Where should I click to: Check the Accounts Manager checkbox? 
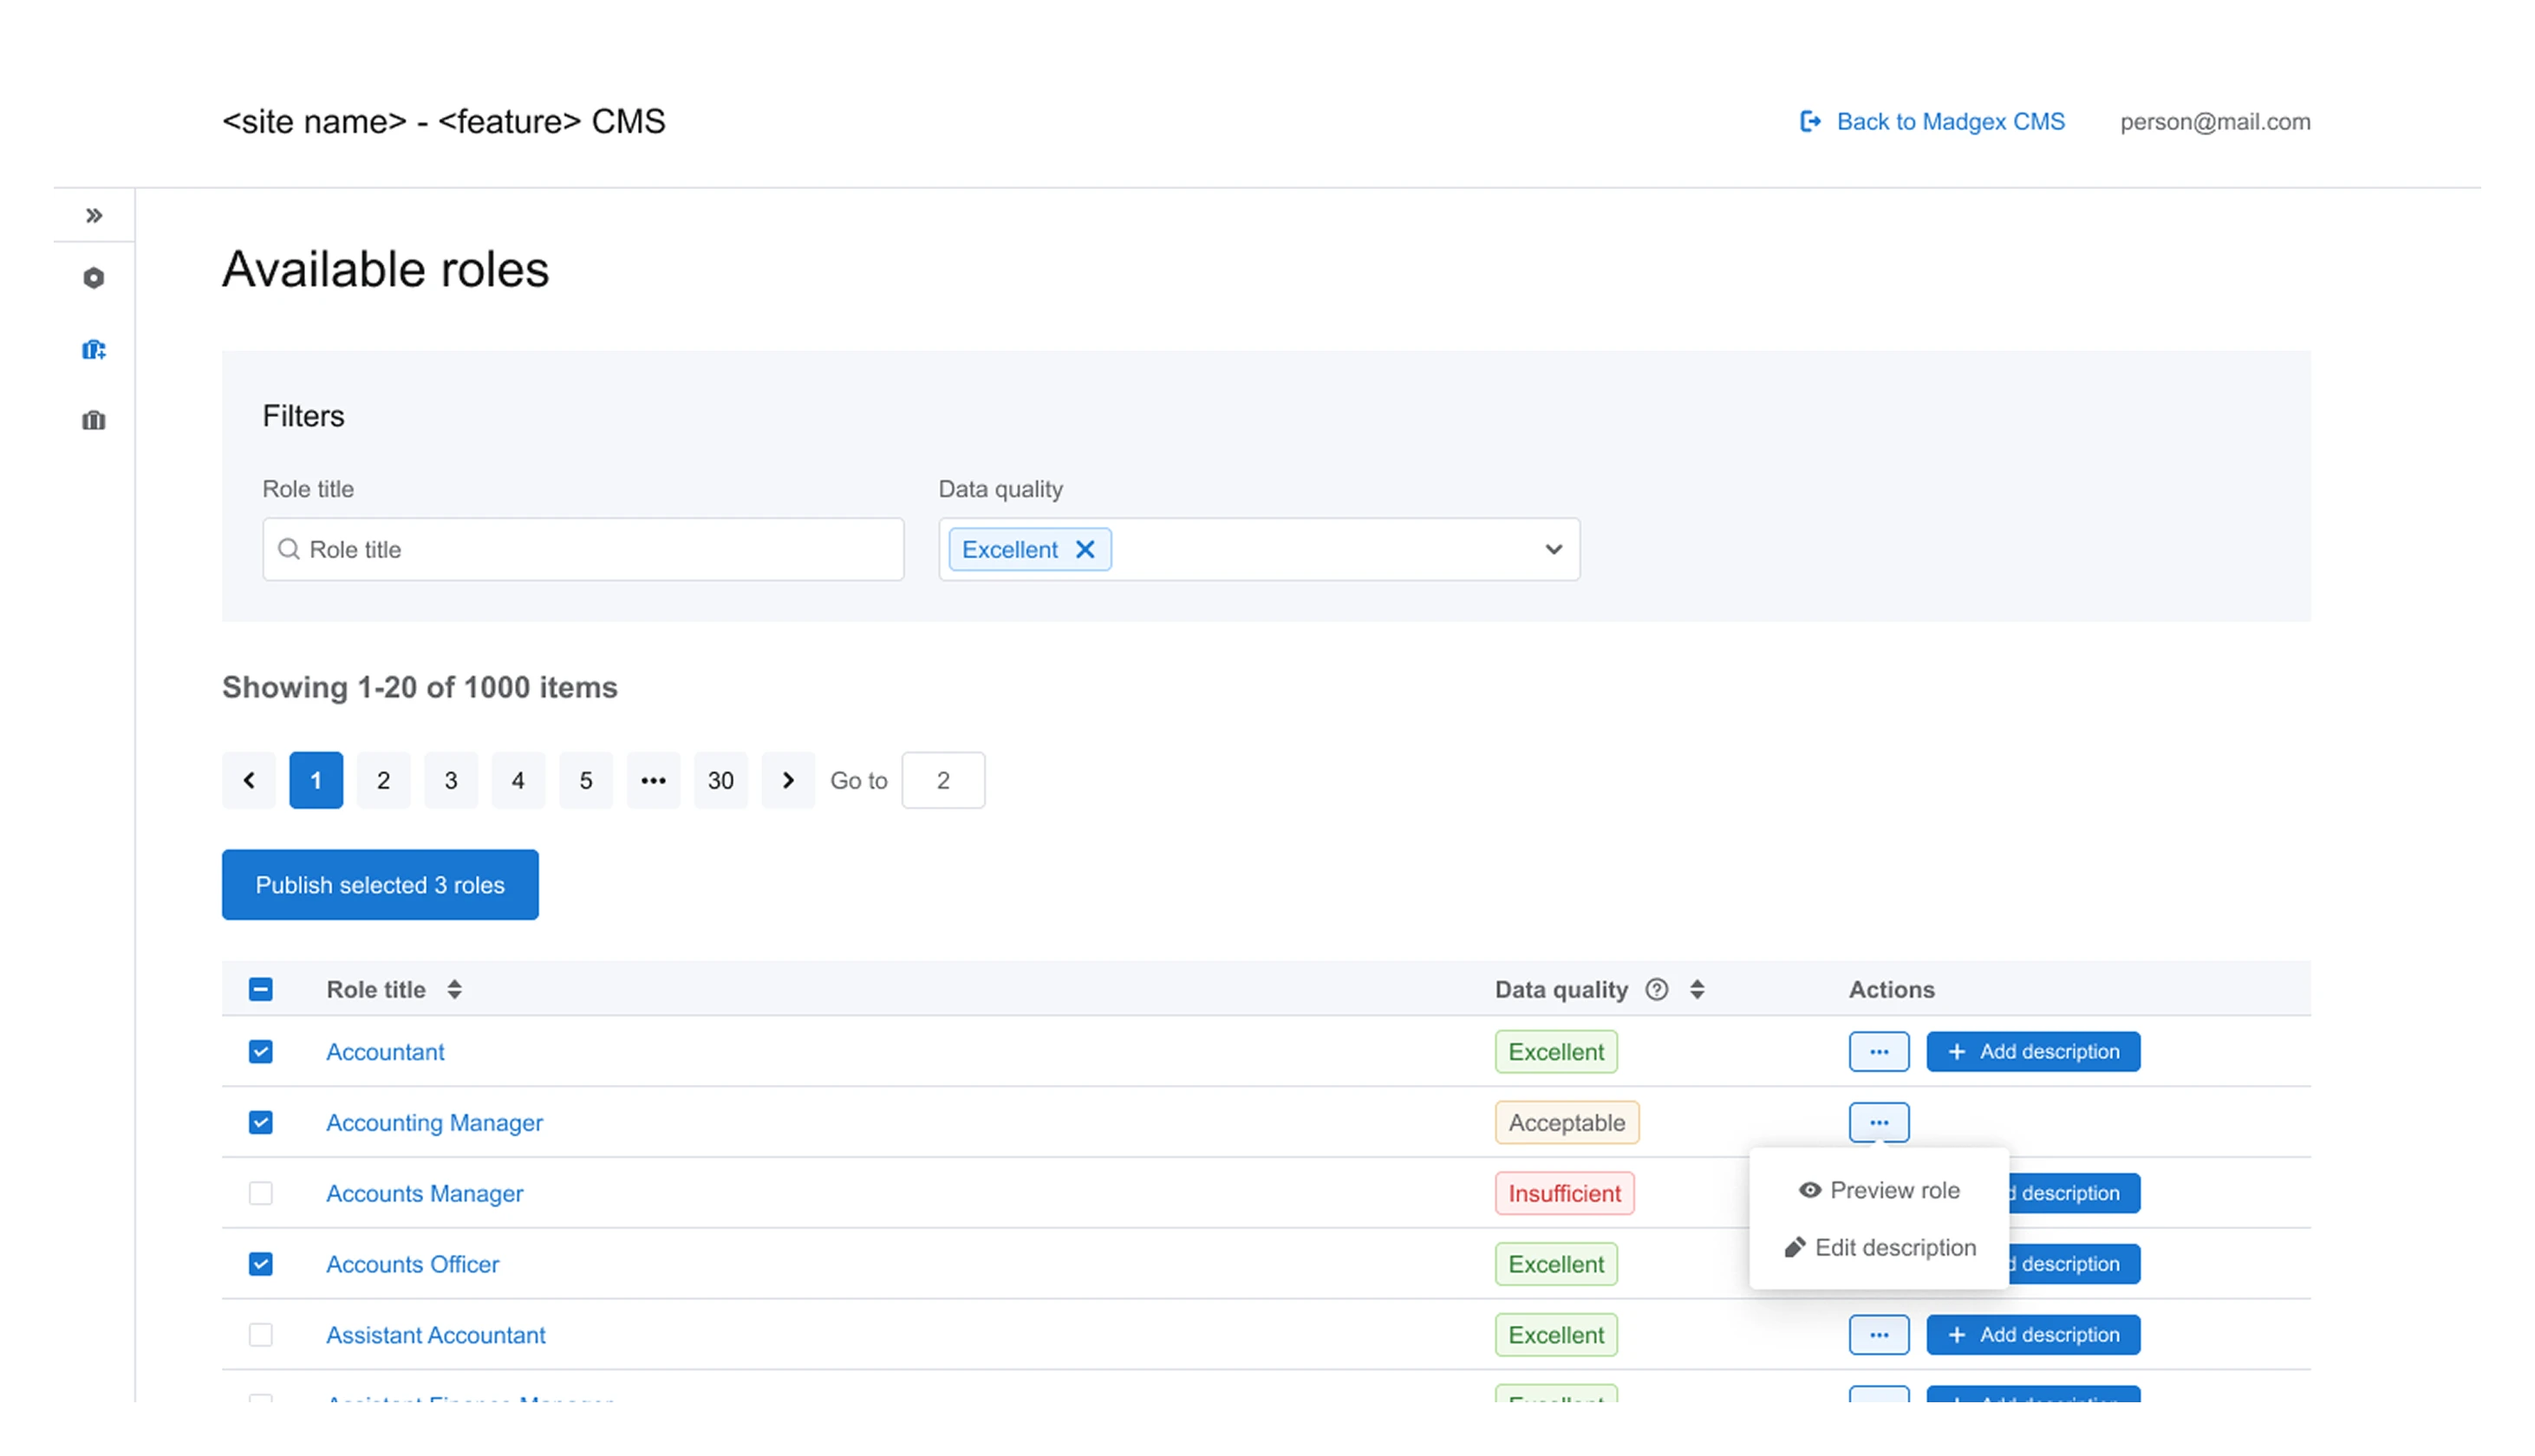[x=261, y=1193]
